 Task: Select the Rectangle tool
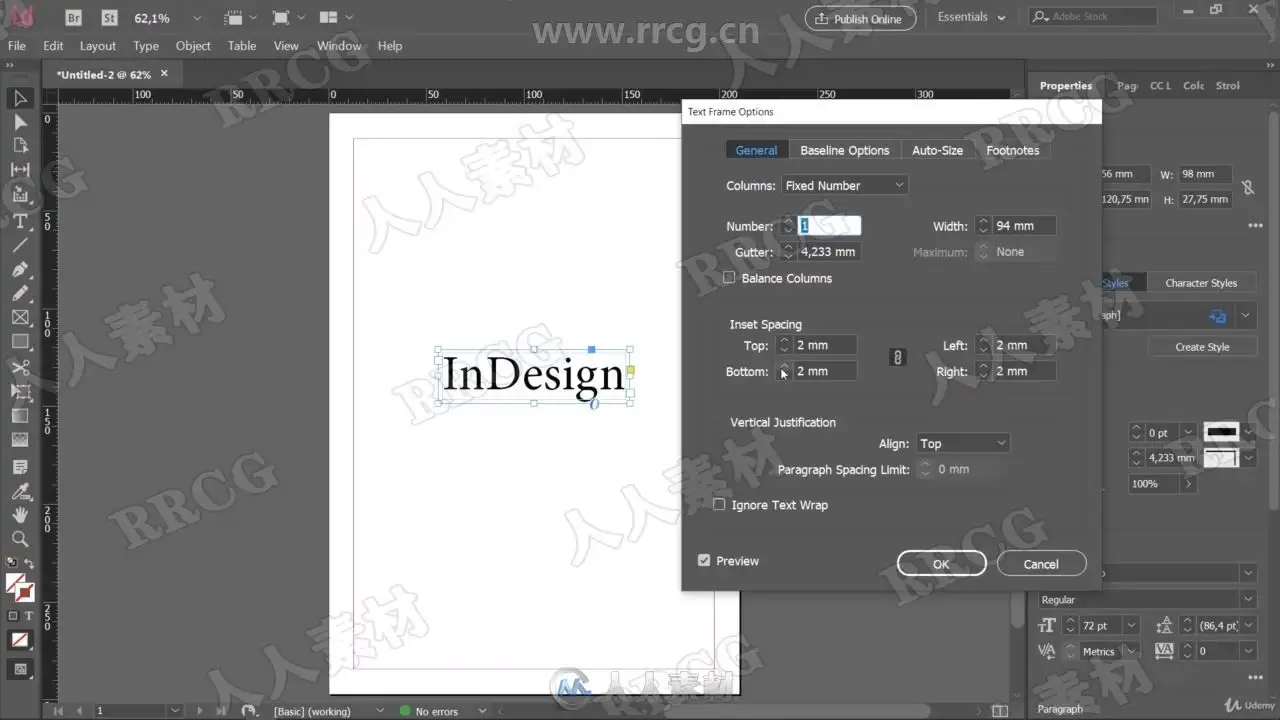point(20,342)
